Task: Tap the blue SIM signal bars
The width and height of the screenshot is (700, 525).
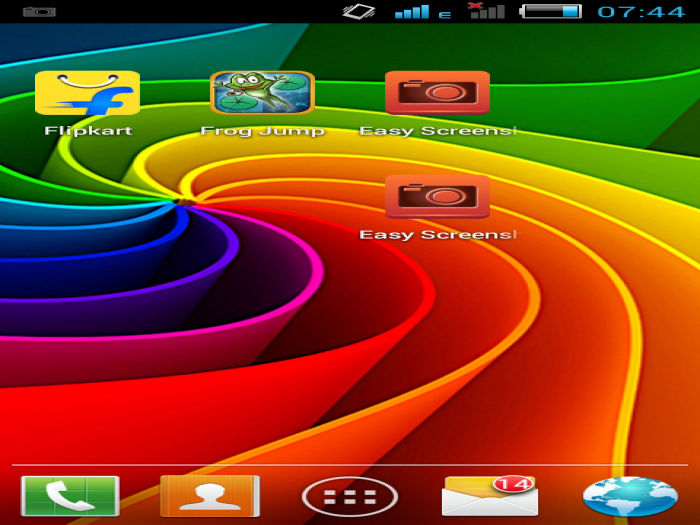Action: click(x=412, y=12)
